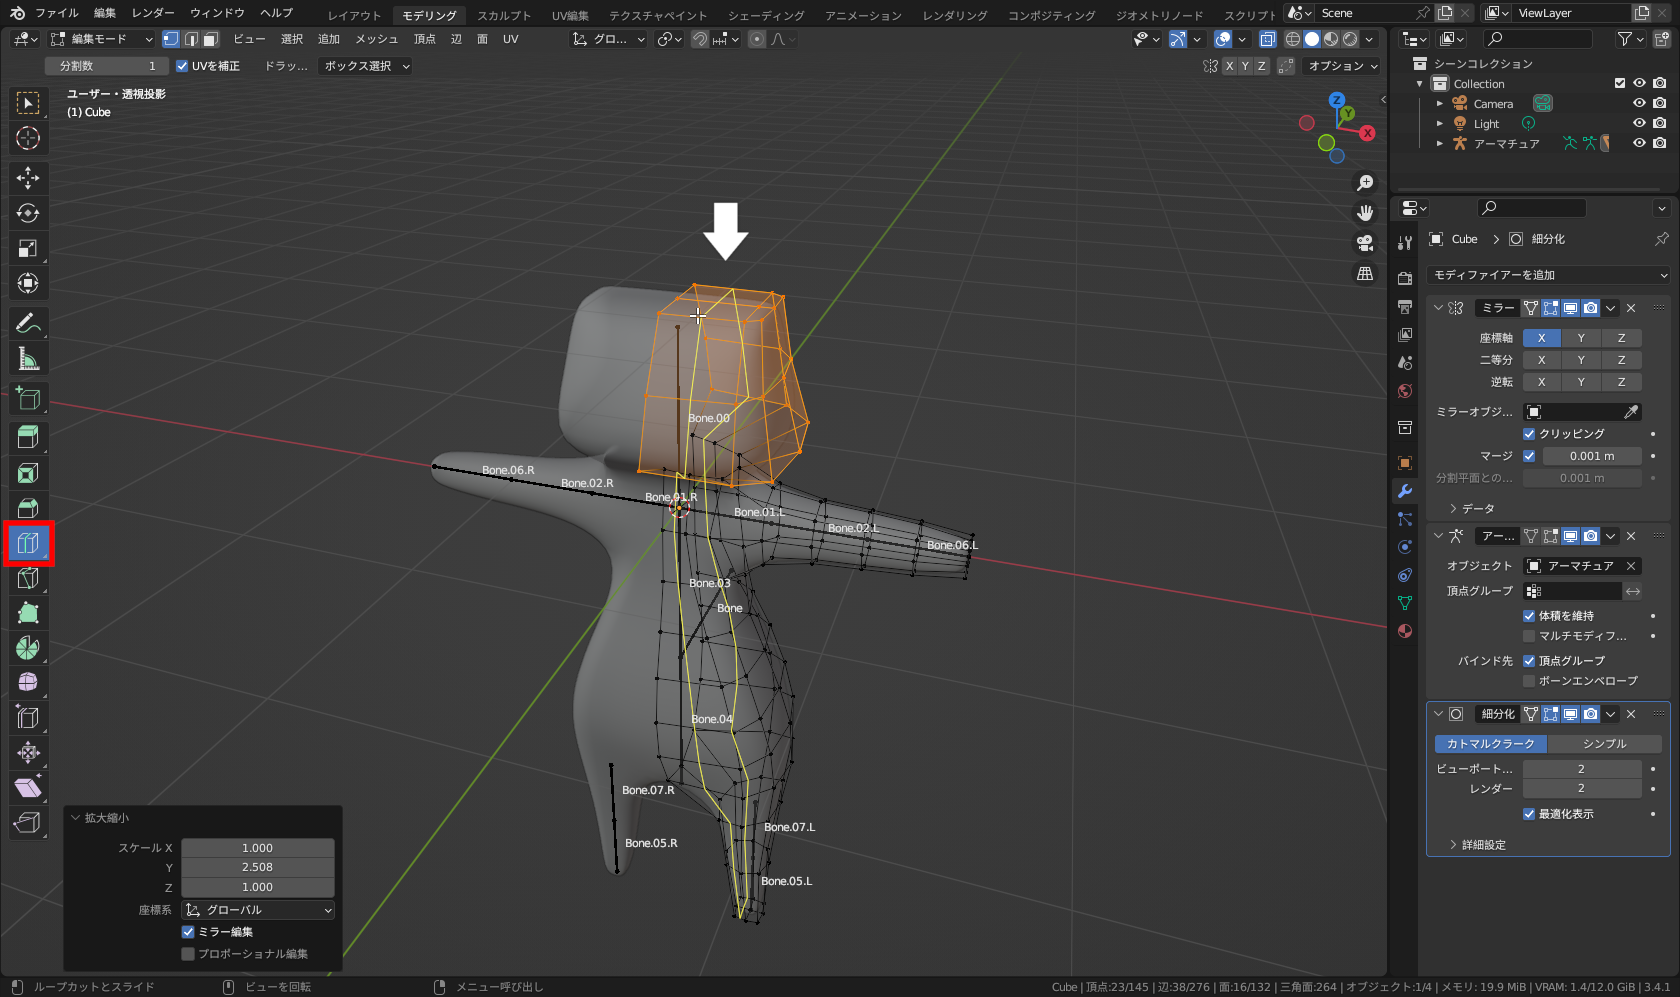Image resolution: width=1680 pixels, height=997 pixels.
Task: Enable the ボーンエンベロープ checkbox
Action: (x=1529, y=681)
